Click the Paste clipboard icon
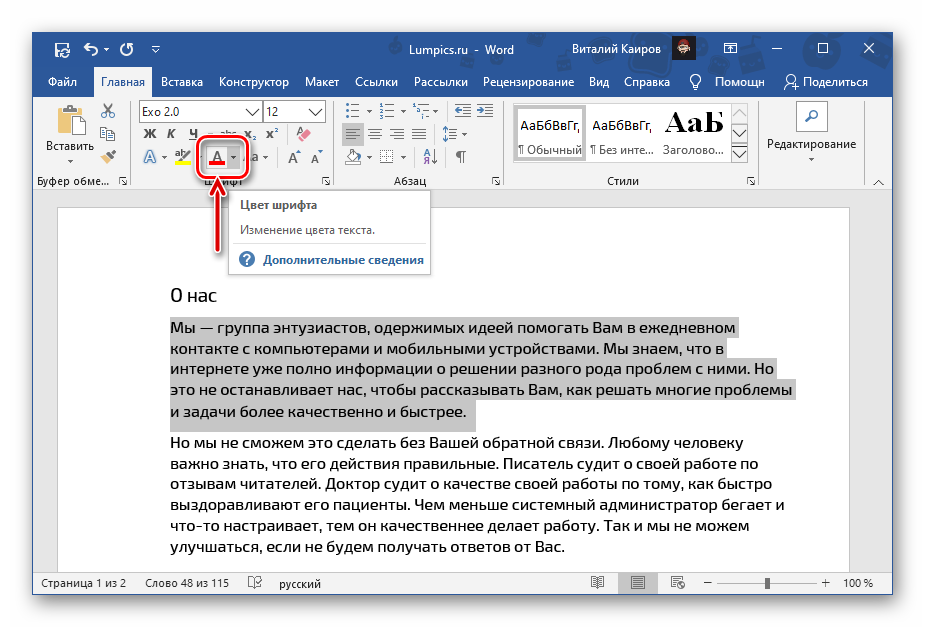Viewport: 925px width, 627px height. [x=71, y=121]
